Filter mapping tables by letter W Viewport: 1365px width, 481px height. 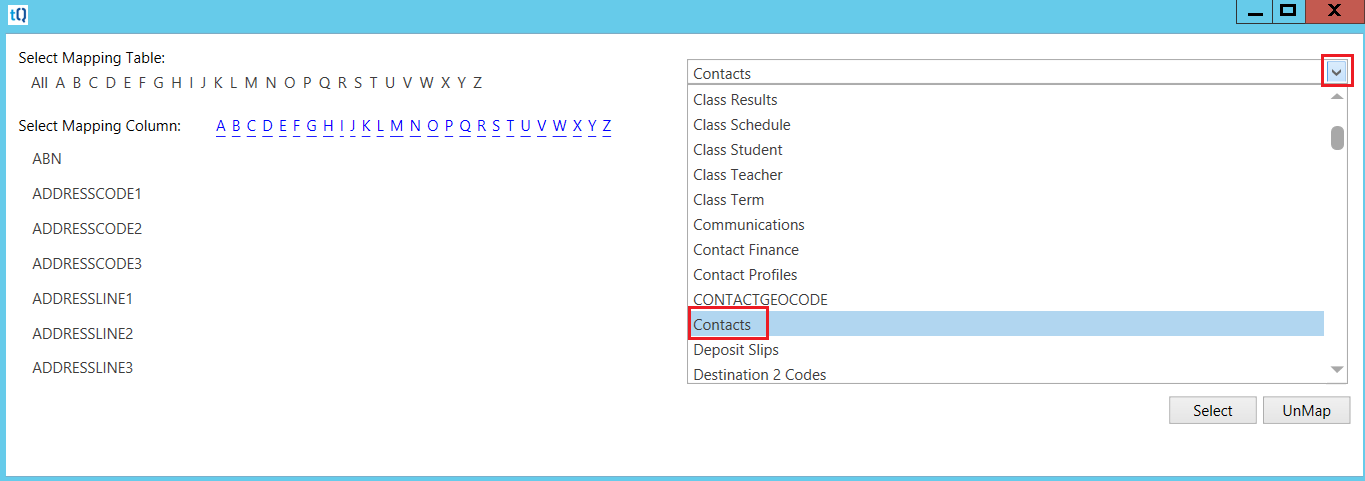click(427, 83)
